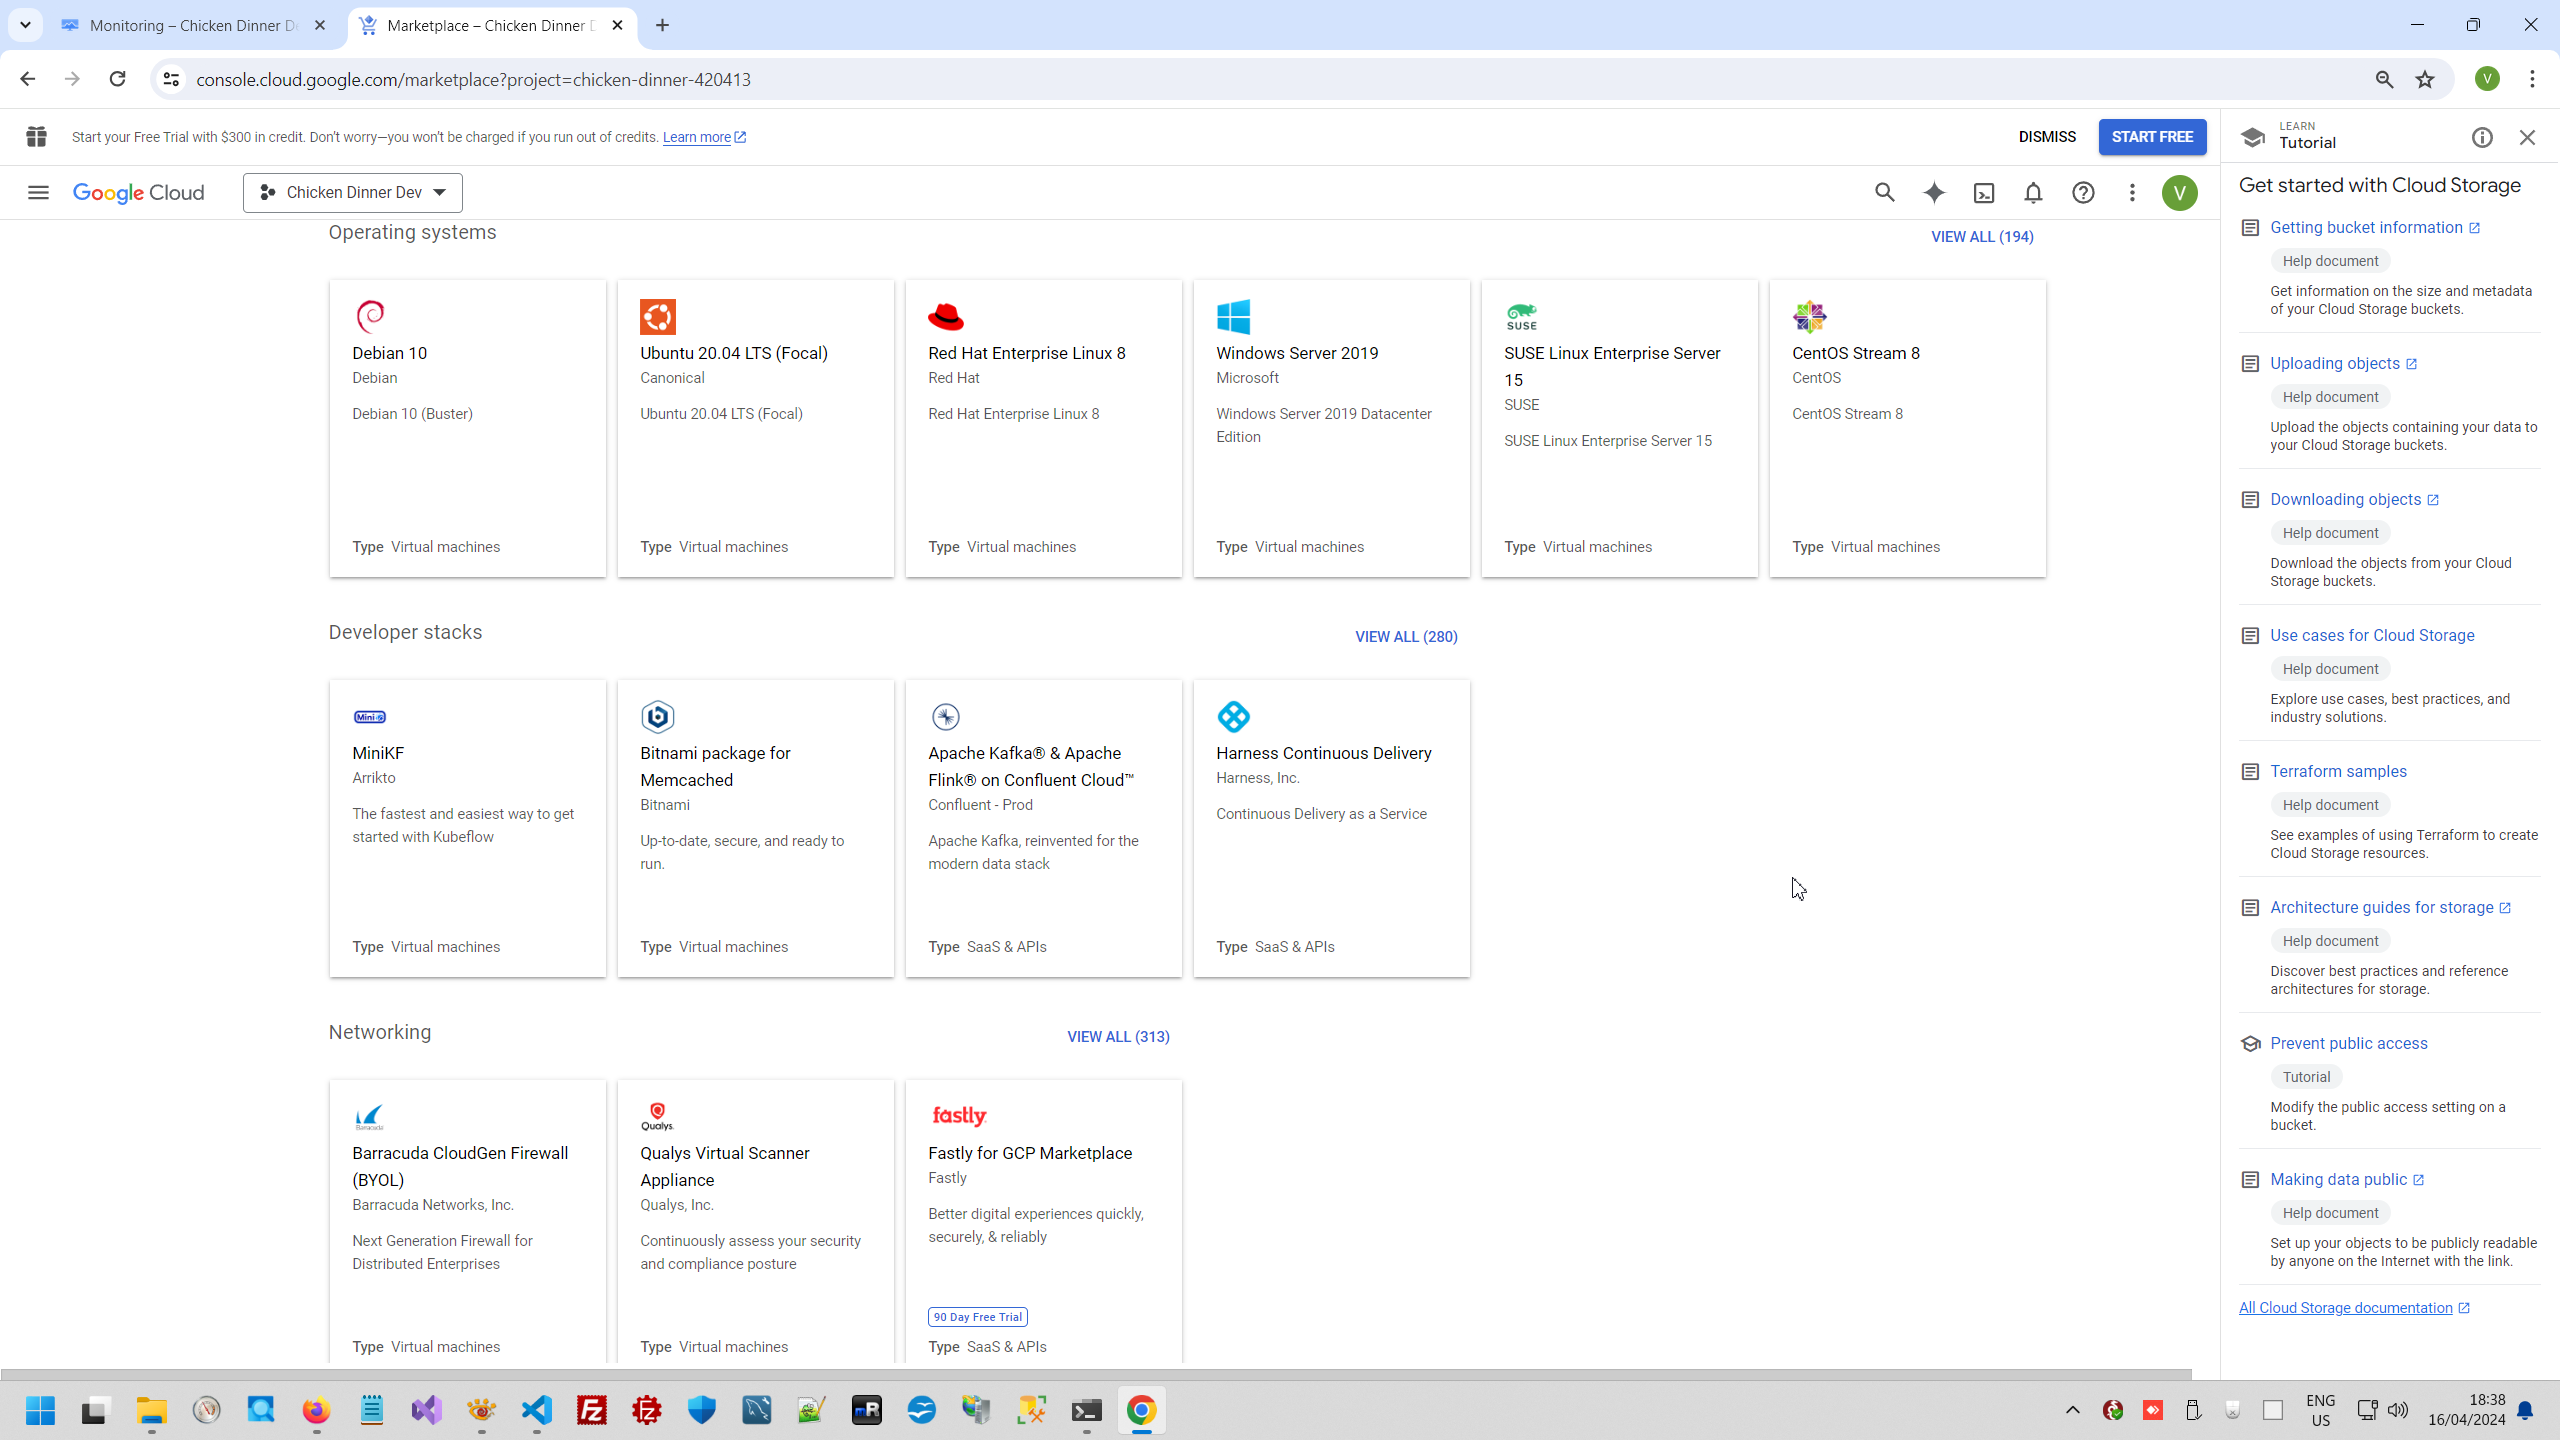2560x1440 pixels.
Task: Click the Gemini AI sparkle icon
Action: [x=1934, y=192]
